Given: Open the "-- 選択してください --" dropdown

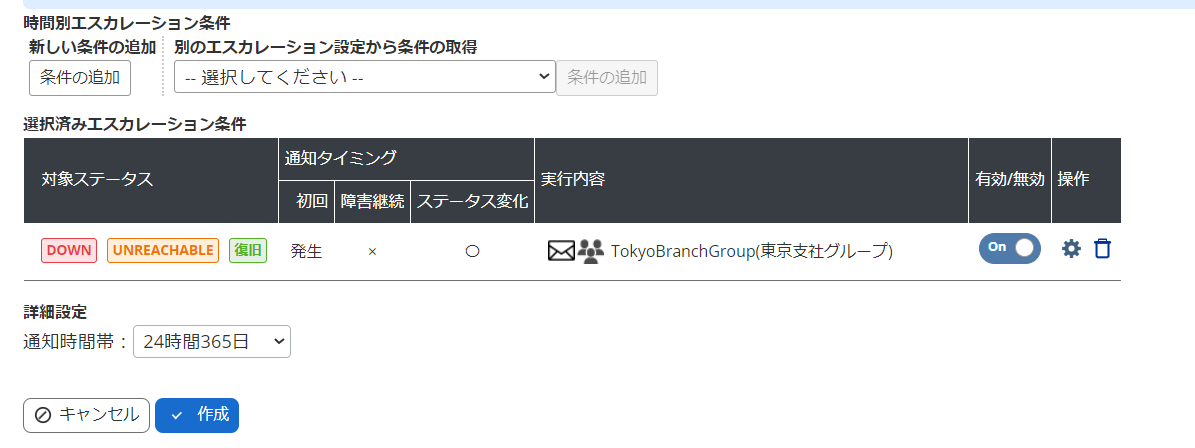Looking at the screenshot, I should (x=364, y=77).
